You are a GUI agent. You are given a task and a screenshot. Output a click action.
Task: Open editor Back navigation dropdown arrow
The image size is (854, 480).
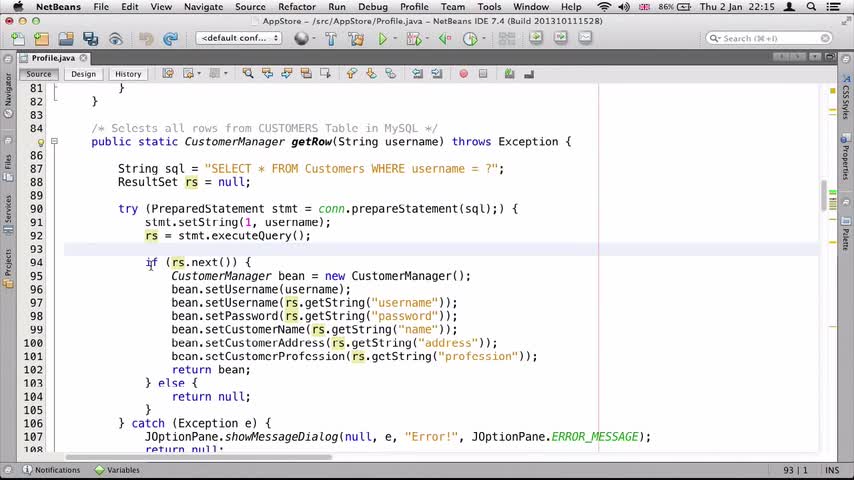(199, 74)
